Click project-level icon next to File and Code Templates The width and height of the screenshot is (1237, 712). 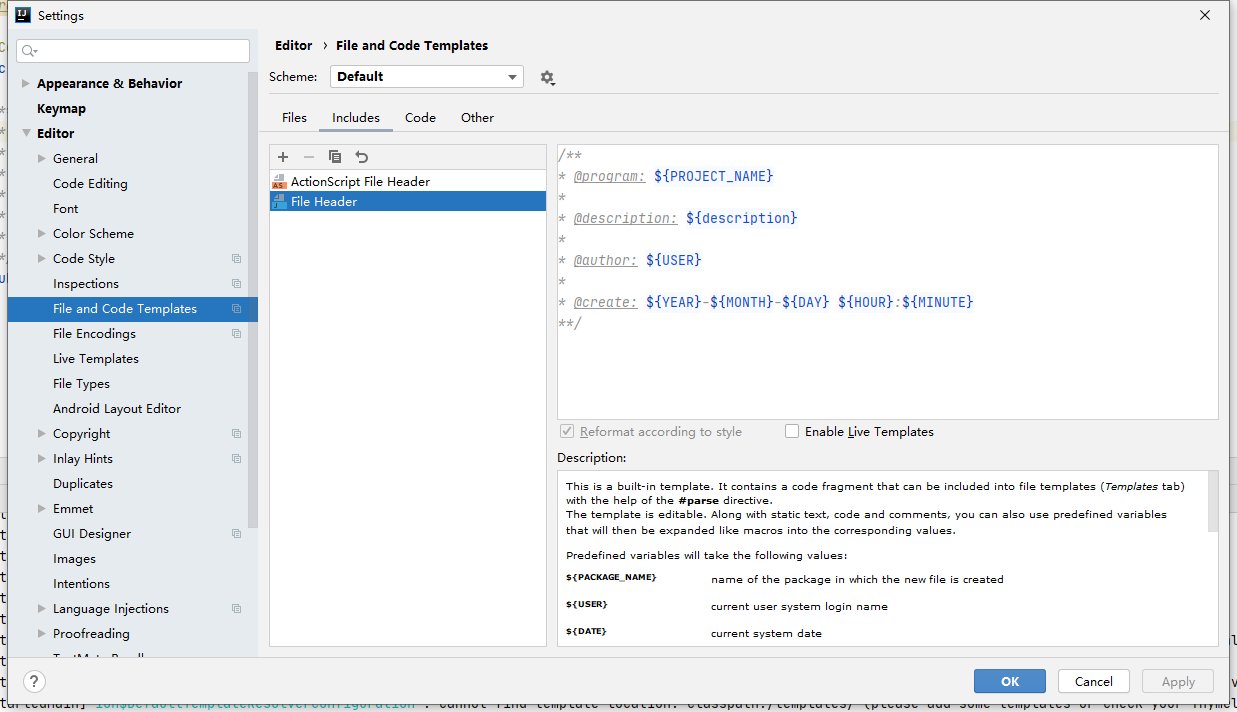tap(236, 309)
